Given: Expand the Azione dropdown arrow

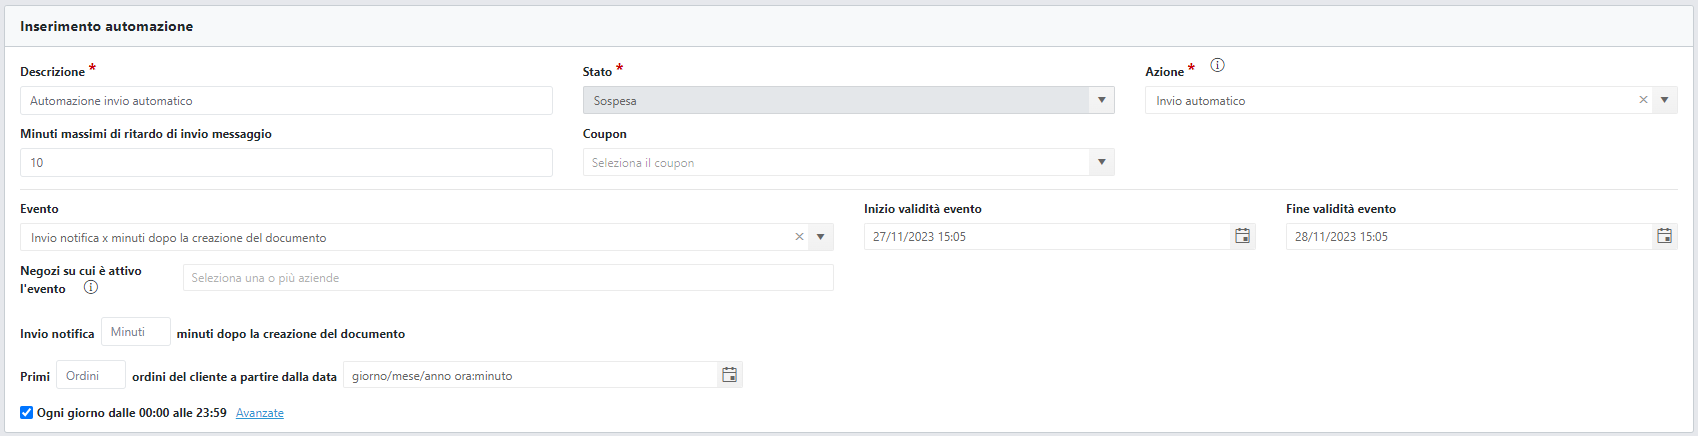Looking at the screenshot, I should (1664, 100).
